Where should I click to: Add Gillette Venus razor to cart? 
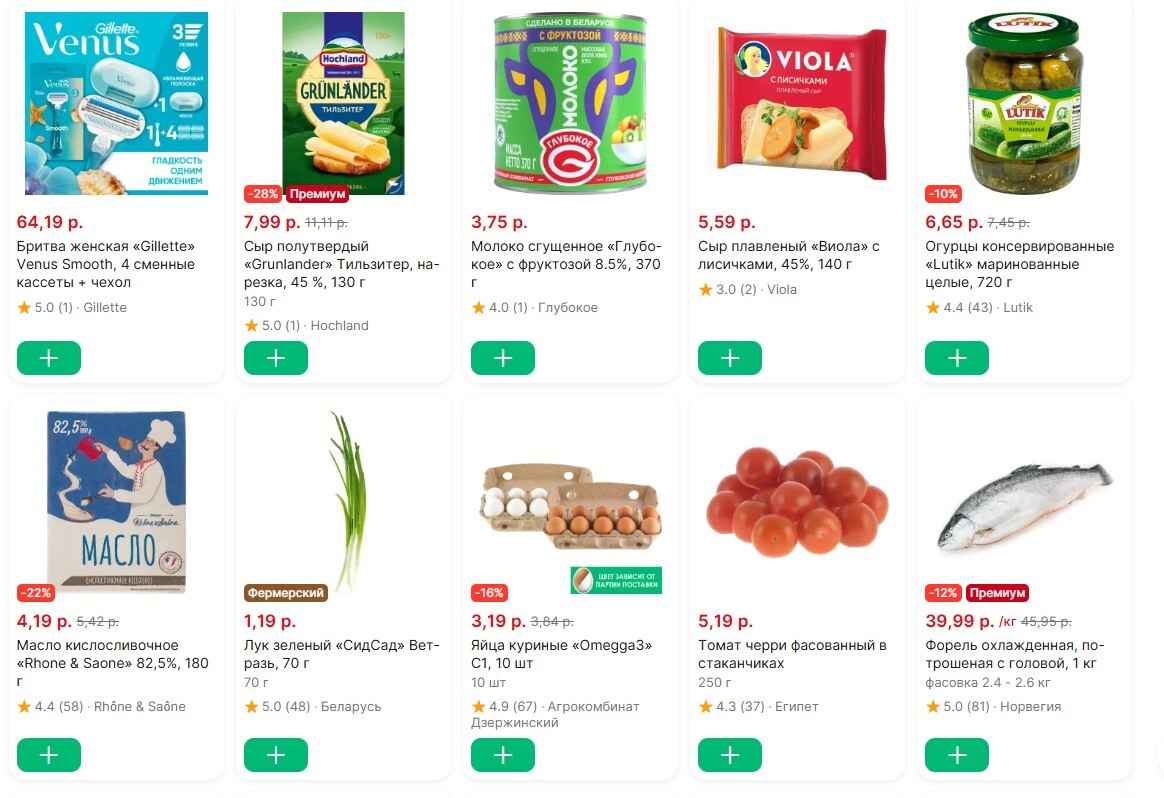pyautogui.click(x=49, y=357)
